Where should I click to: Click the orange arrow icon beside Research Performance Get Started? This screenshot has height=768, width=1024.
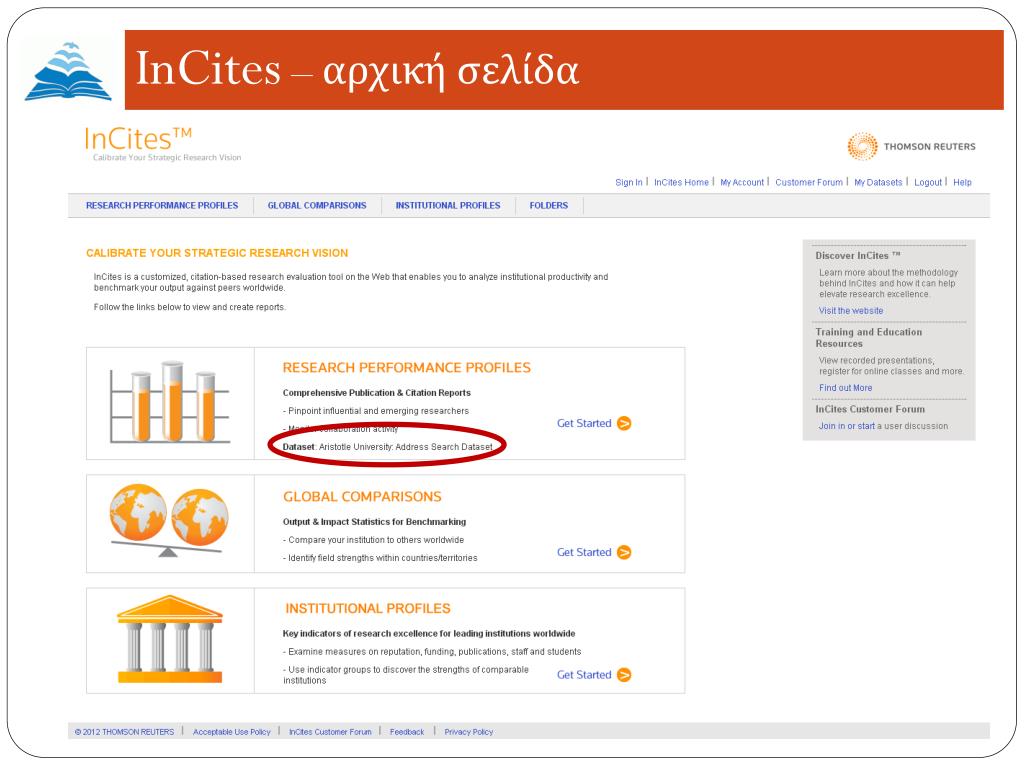pyautogui.click(x=624, y=423)
